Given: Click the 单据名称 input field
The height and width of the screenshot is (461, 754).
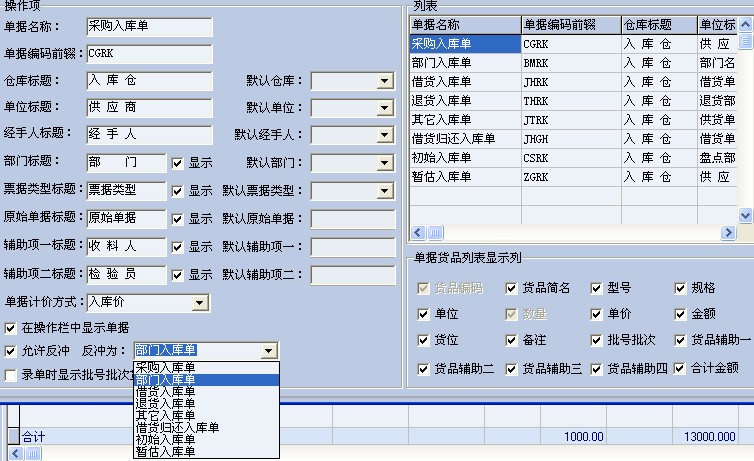Looking at the screenshot, I should pos(149,27).
